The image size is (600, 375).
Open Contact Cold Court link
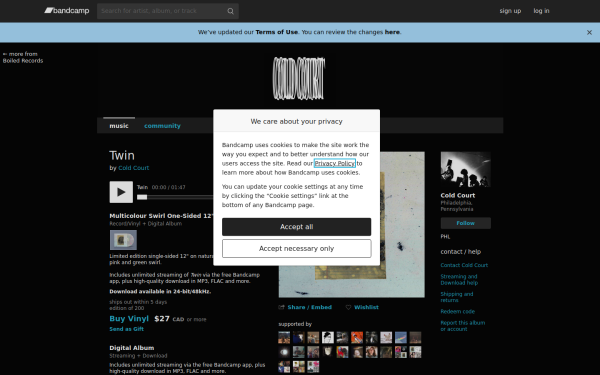(464, 265)
